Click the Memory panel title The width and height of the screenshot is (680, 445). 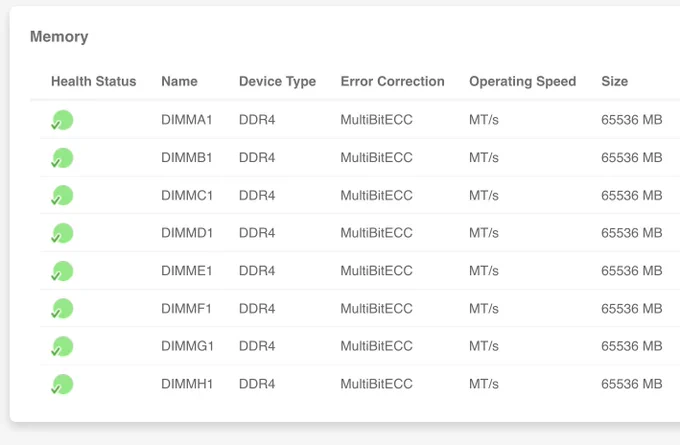(x=59, y=37)
